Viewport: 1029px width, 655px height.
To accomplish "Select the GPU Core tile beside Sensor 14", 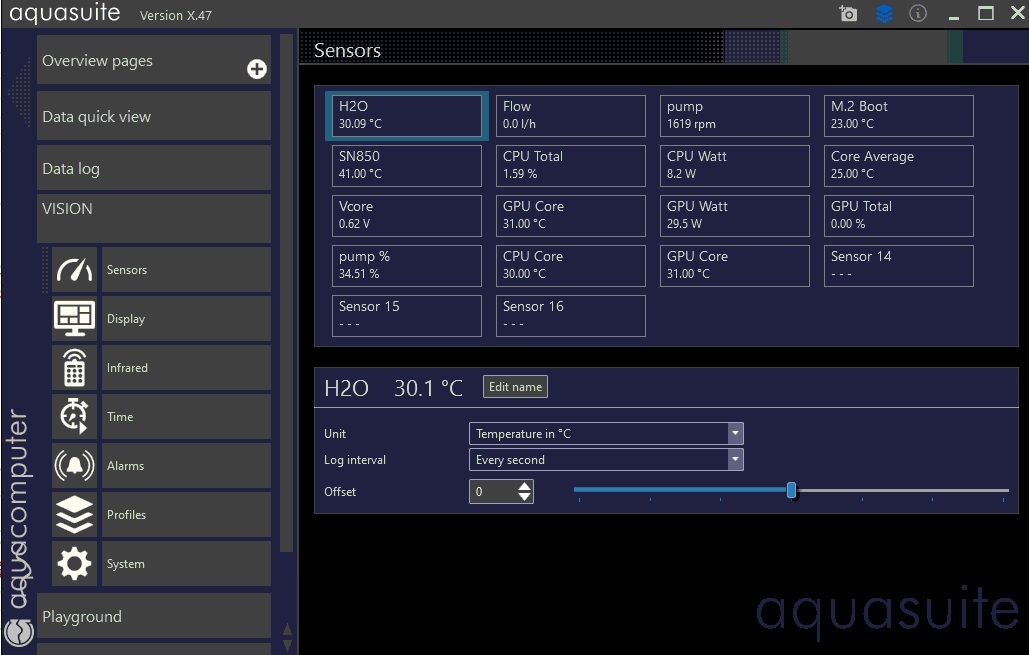I will [x=734, y=266].
